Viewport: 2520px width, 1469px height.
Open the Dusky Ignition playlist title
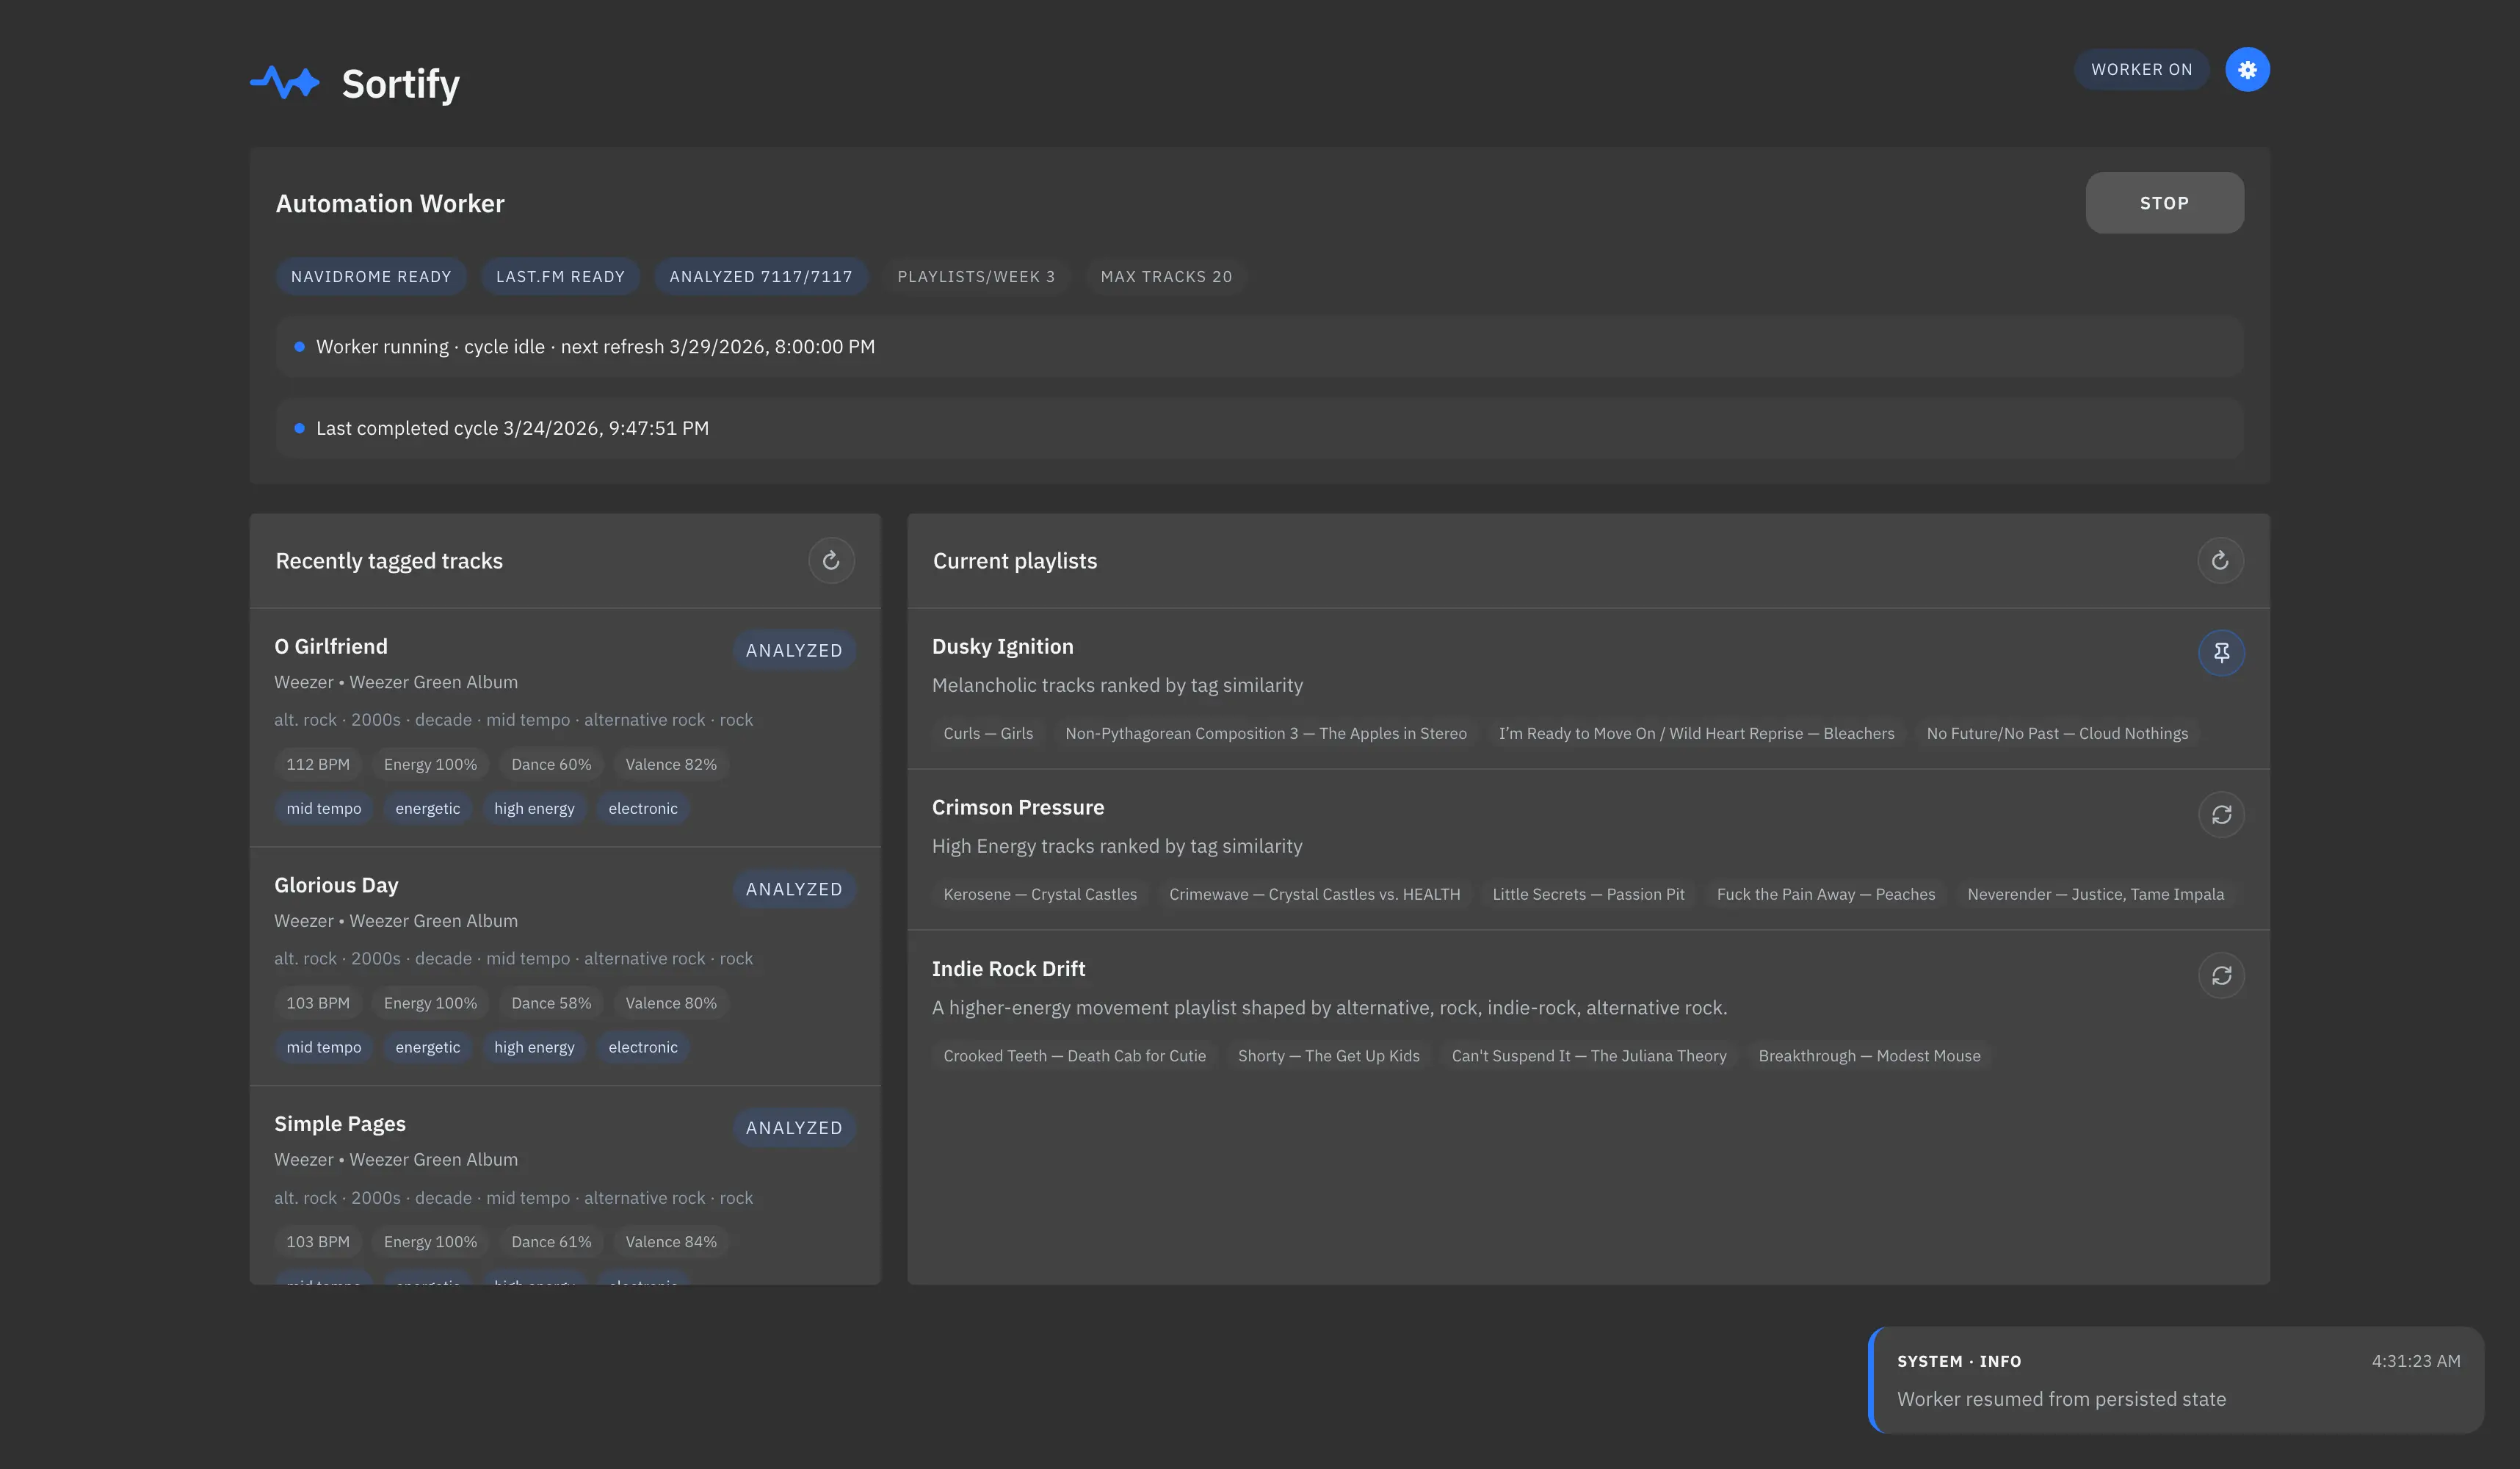[1003, 646]
